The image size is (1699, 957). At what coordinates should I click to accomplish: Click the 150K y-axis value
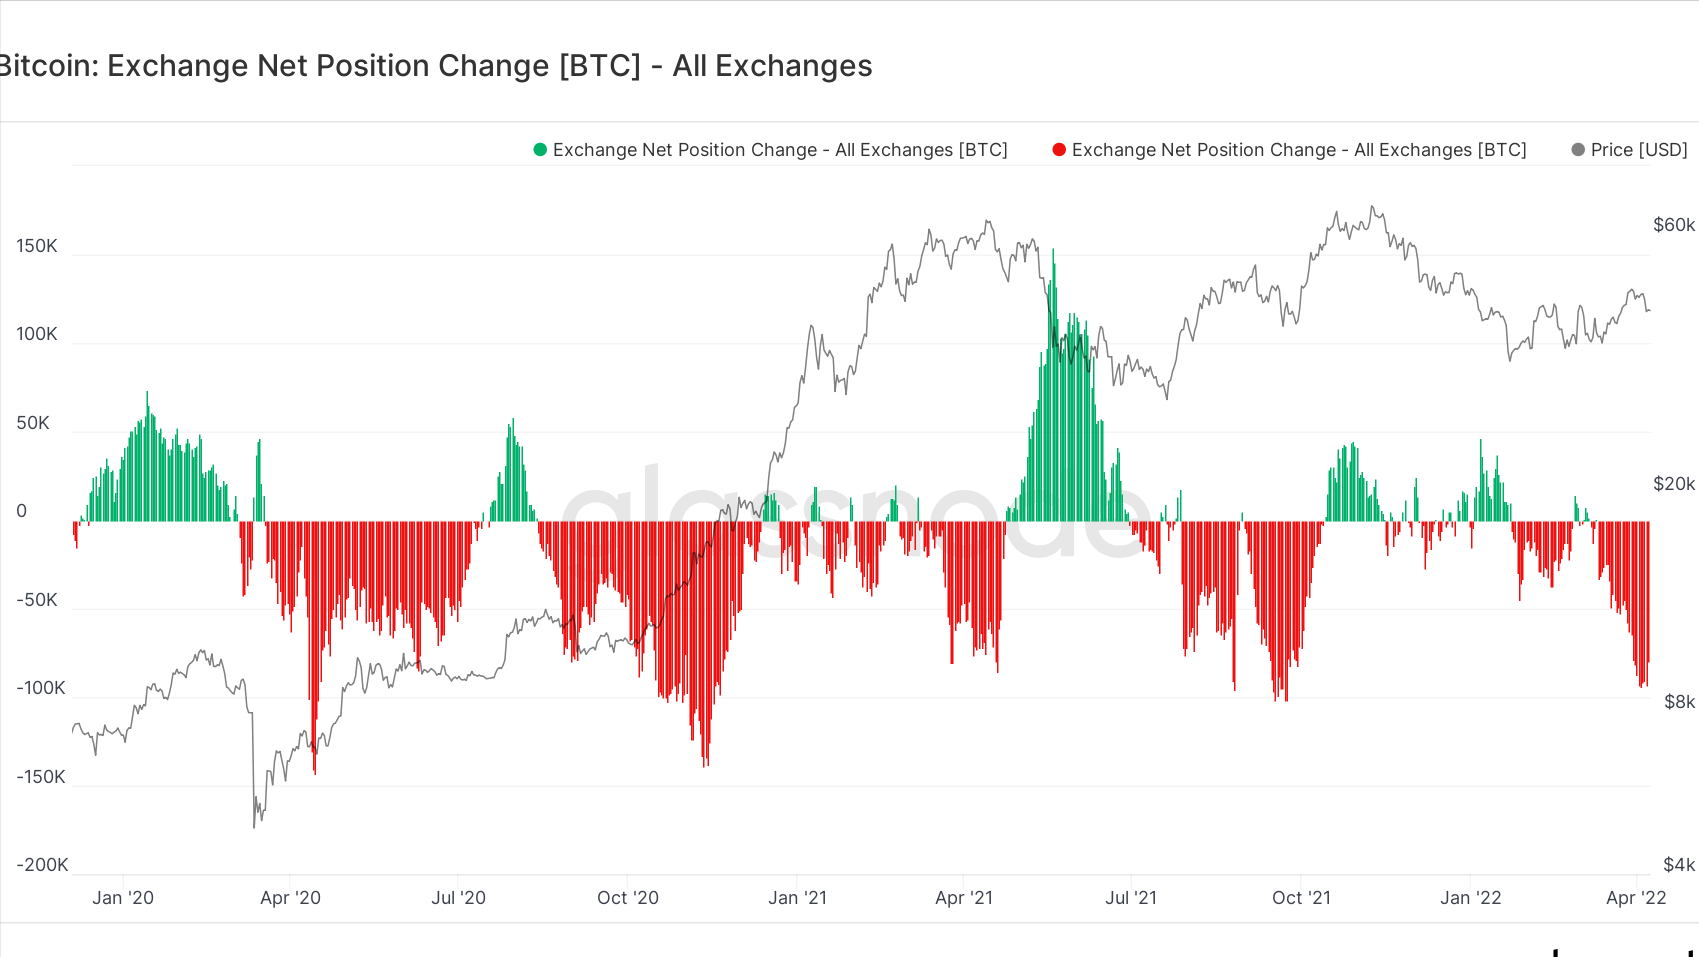click(37, 246)
